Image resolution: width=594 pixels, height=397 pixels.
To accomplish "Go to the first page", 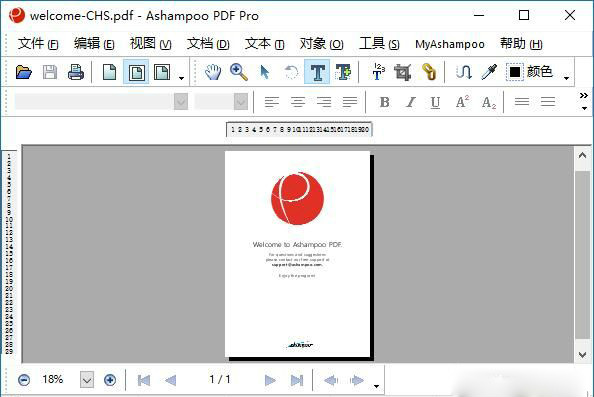I will 144,380.
